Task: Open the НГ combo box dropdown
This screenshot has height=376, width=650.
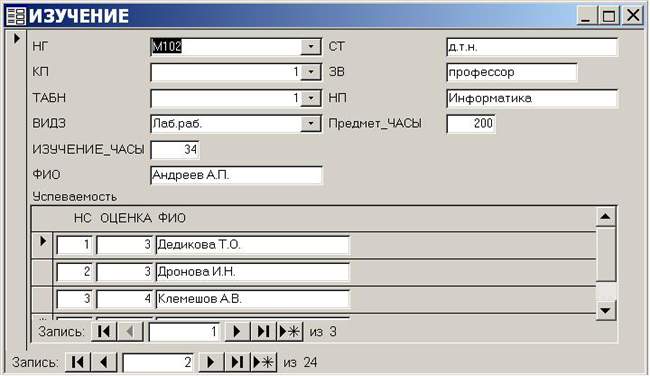Action: [311, 46]
